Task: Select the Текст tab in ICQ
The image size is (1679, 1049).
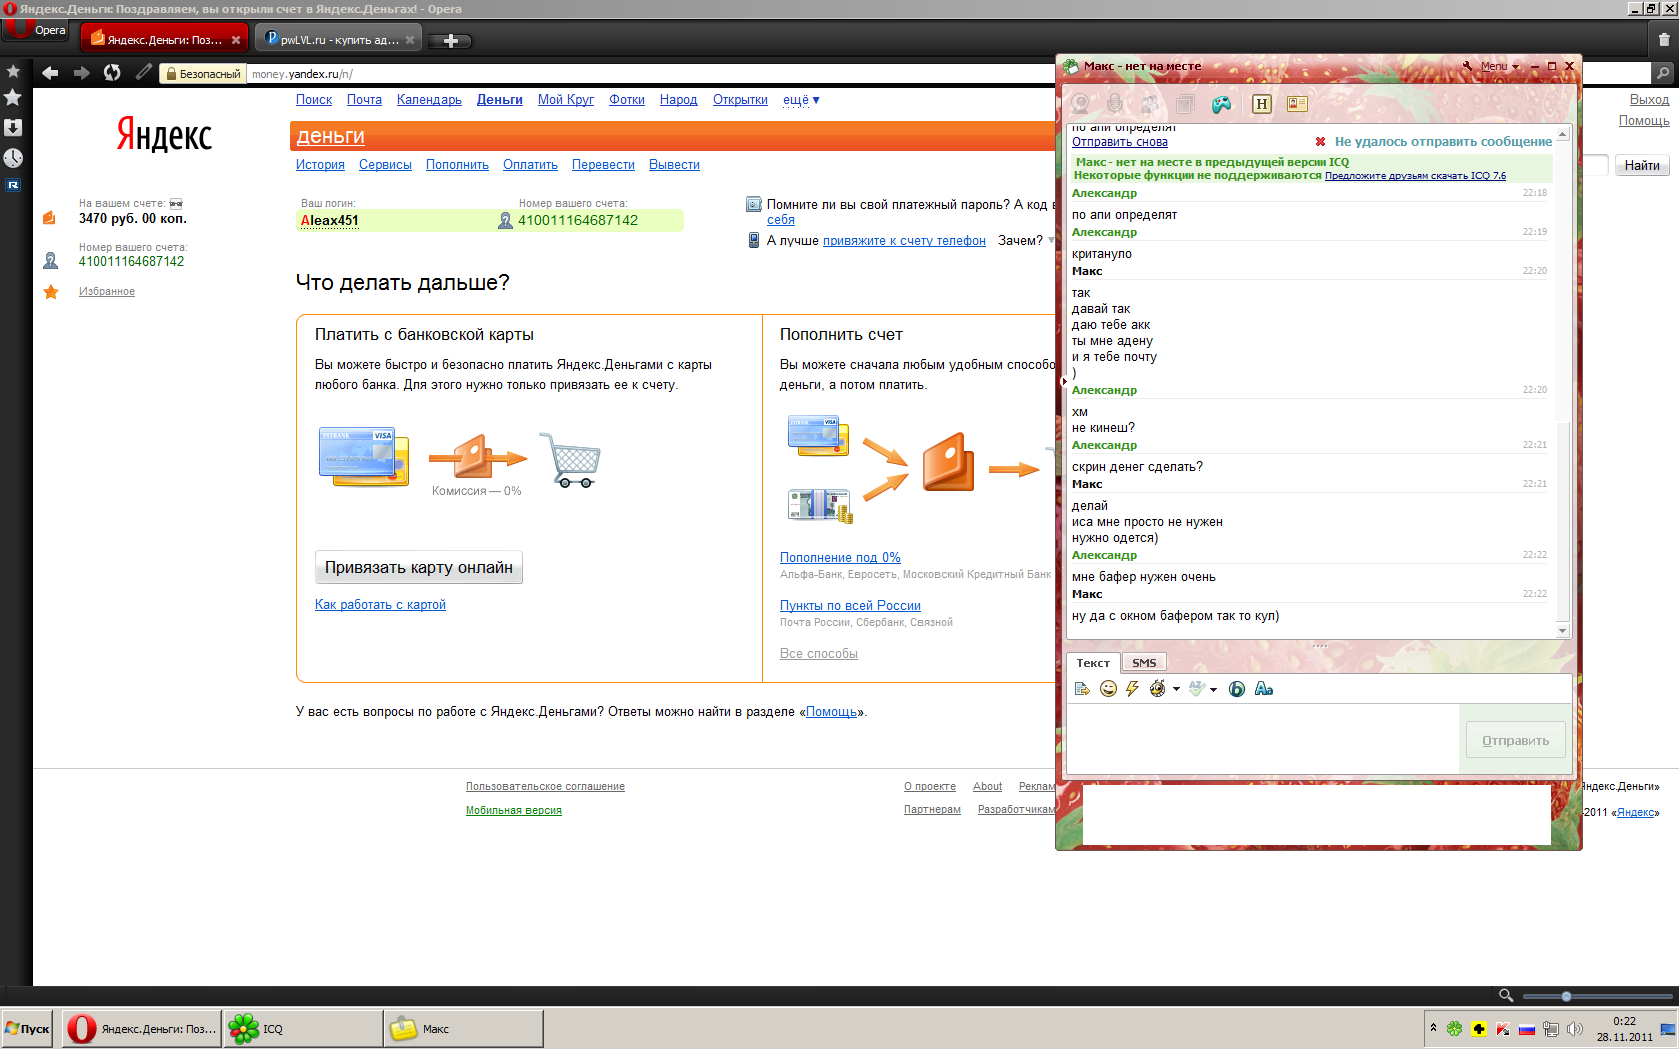Action: pos(1093,663)
